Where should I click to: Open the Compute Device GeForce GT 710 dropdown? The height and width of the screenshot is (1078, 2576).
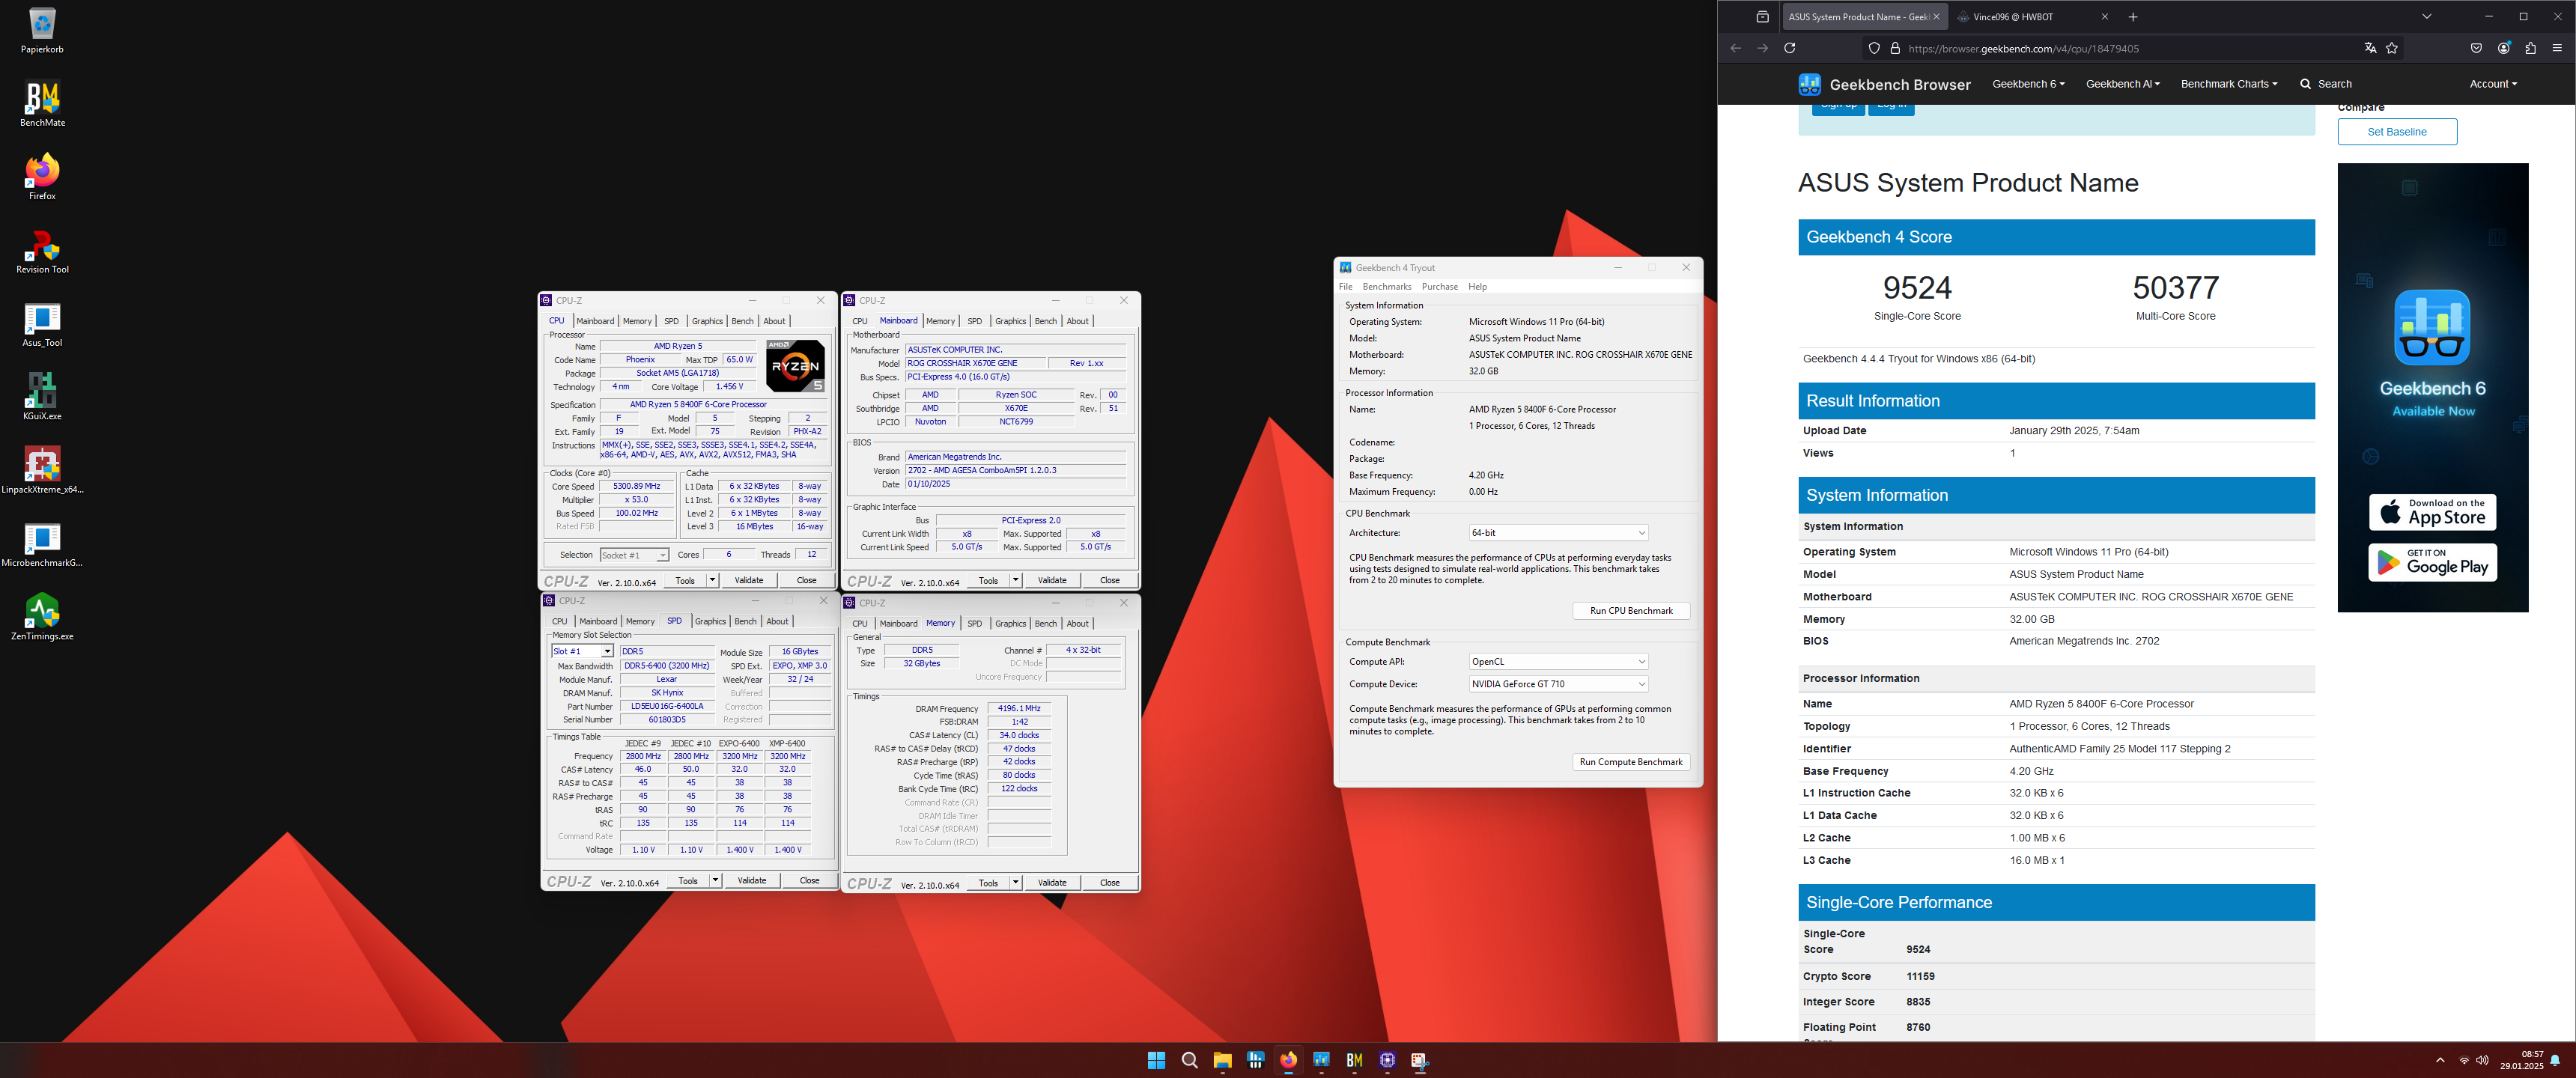[x=1557, y=684]
